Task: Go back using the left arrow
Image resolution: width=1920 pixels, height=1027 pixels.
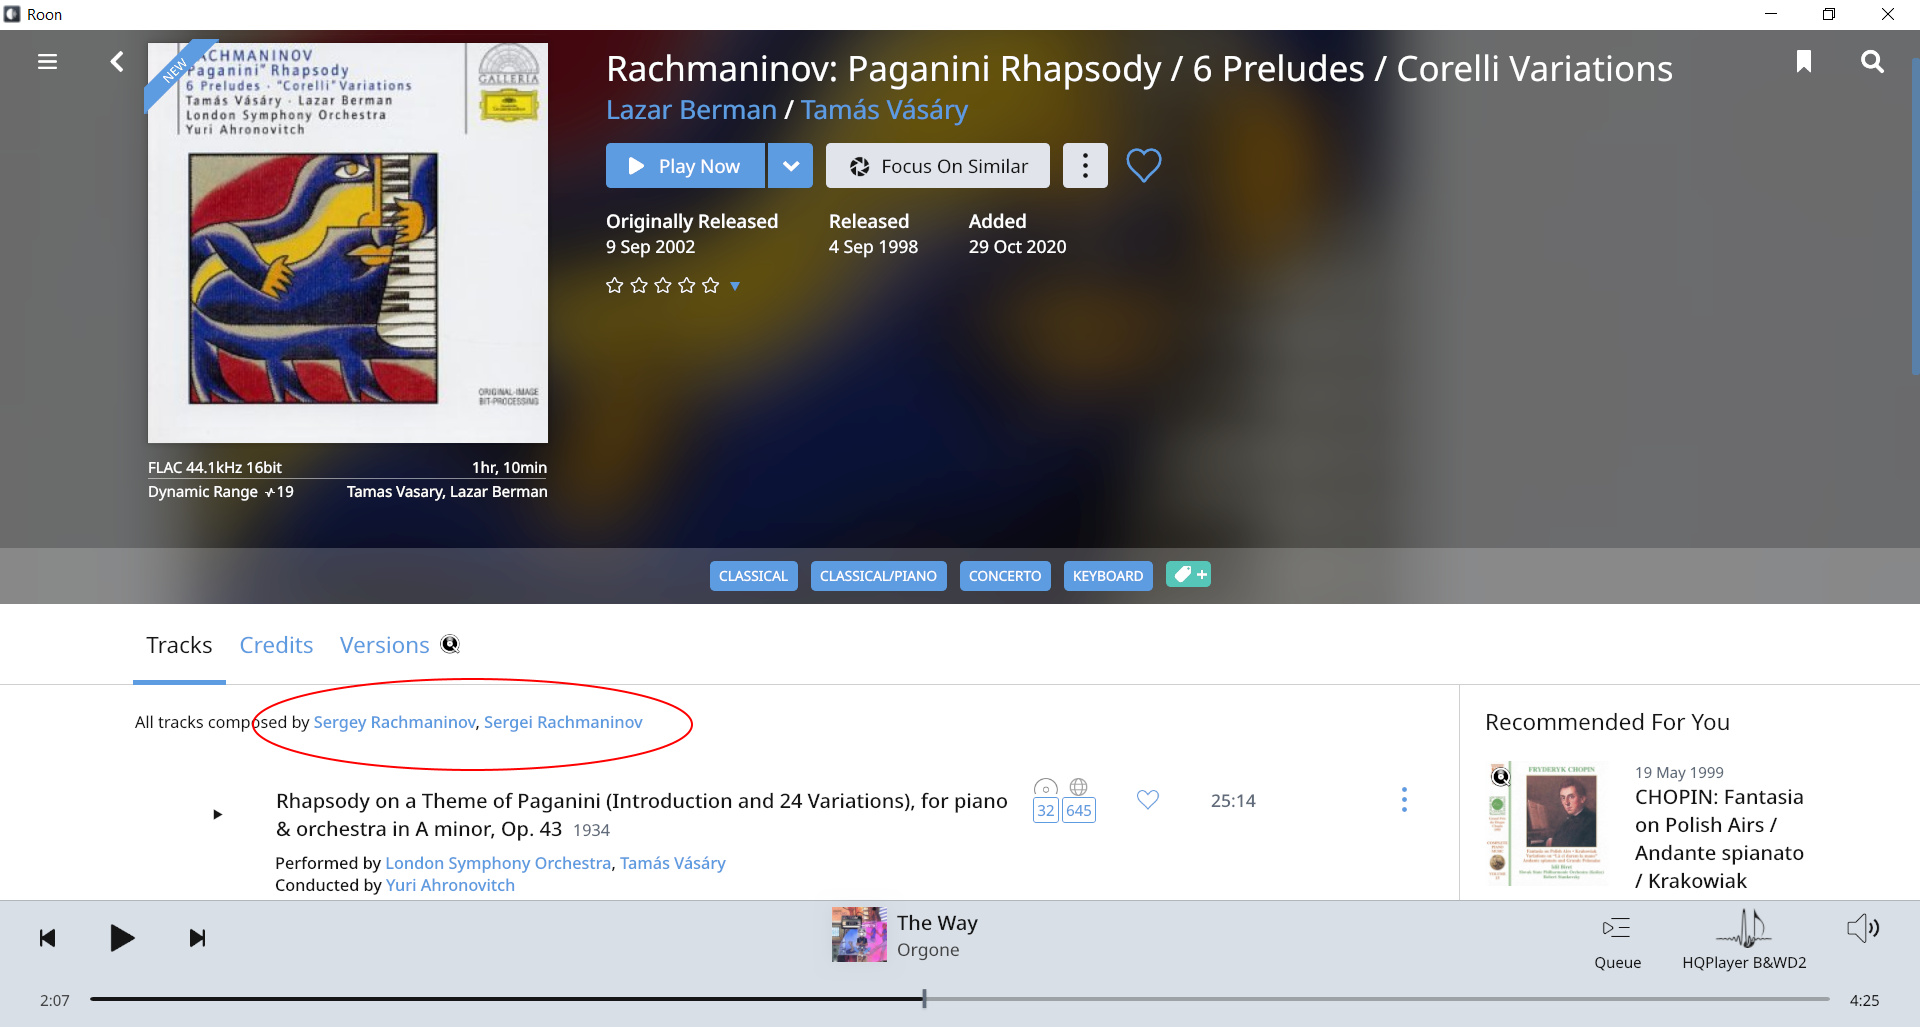Action: [117, 62]
